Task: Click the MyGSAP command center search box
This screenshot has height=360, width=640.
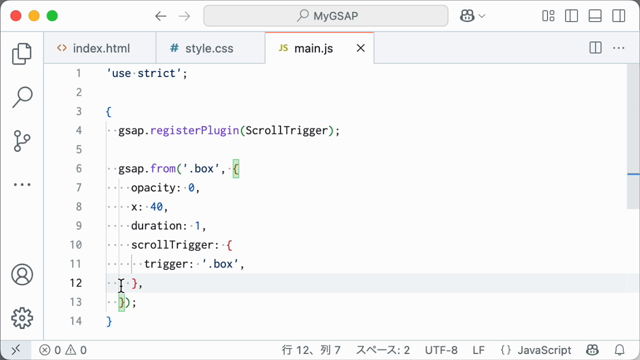Action: [326, 16]
